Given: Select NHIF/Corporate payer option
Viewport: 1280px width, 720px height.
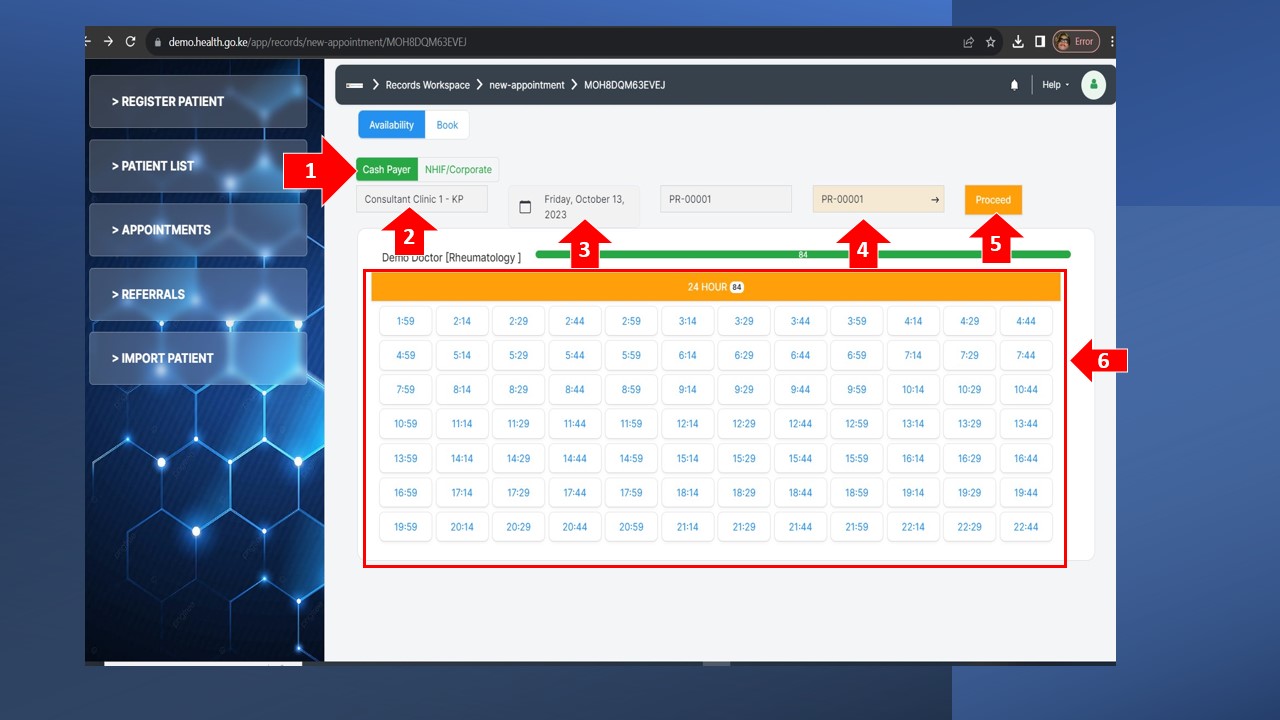Looking at the screenshot, I should 458,170.
